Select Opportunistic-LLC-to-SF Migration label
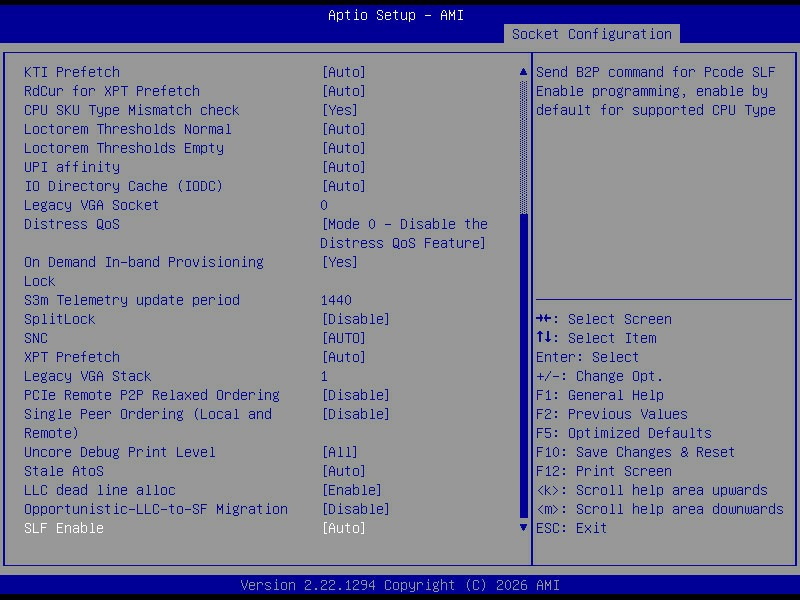The height and width of the screenshot is (600, 800). click(x=156, y=509)
